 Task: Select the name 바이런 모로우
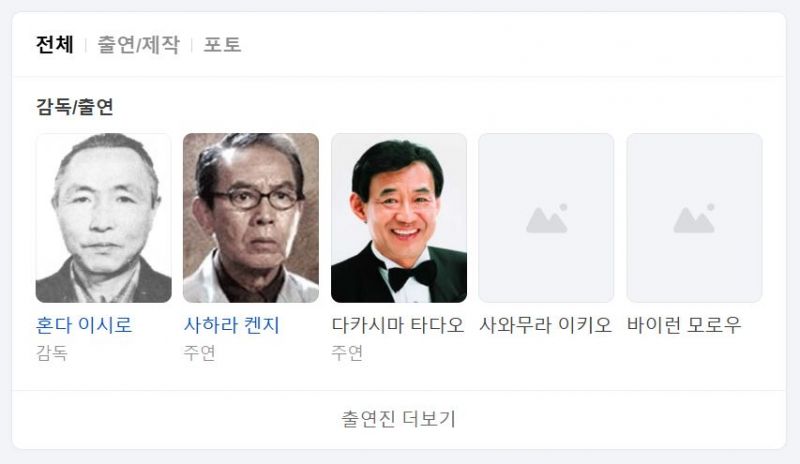click(684, 325)
